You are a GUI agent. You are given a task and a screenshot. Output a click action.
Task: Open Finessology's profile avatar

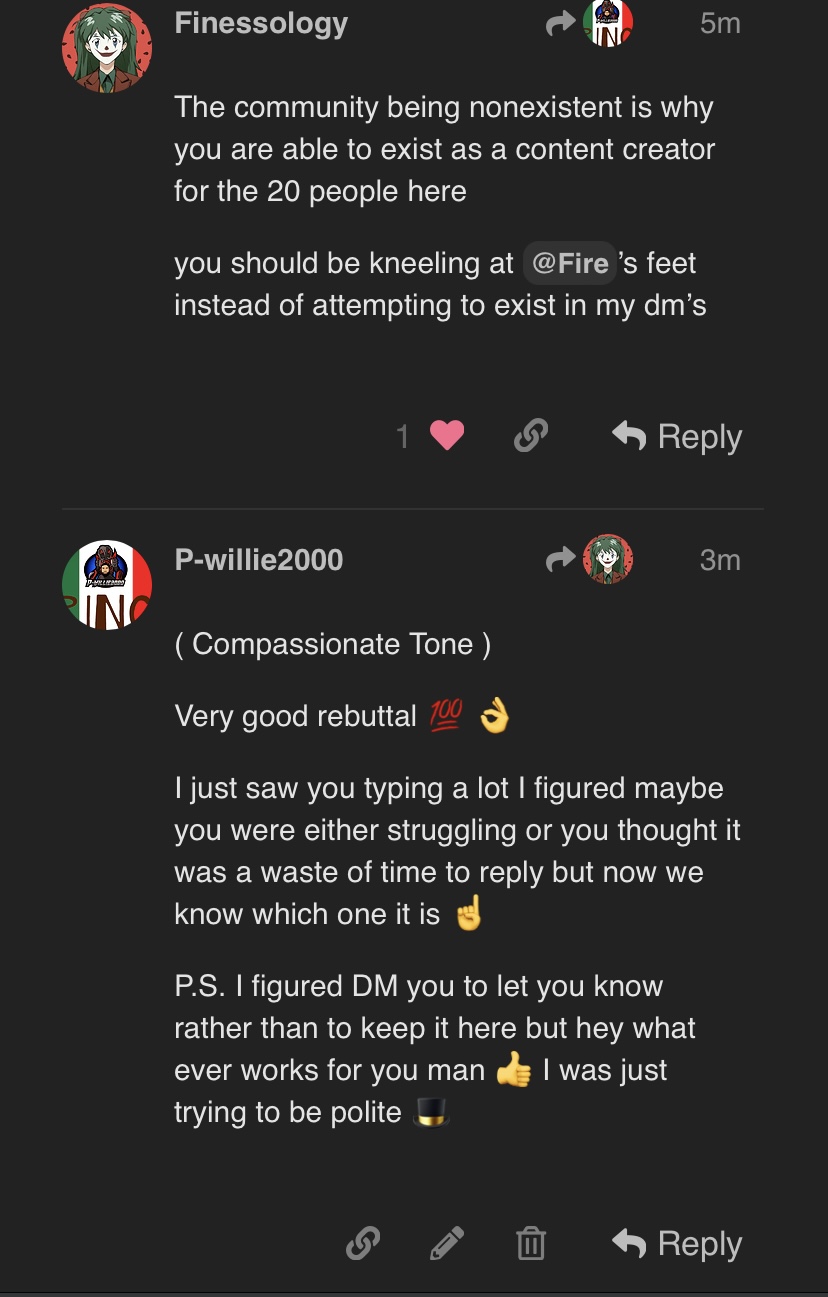(107, 48)
